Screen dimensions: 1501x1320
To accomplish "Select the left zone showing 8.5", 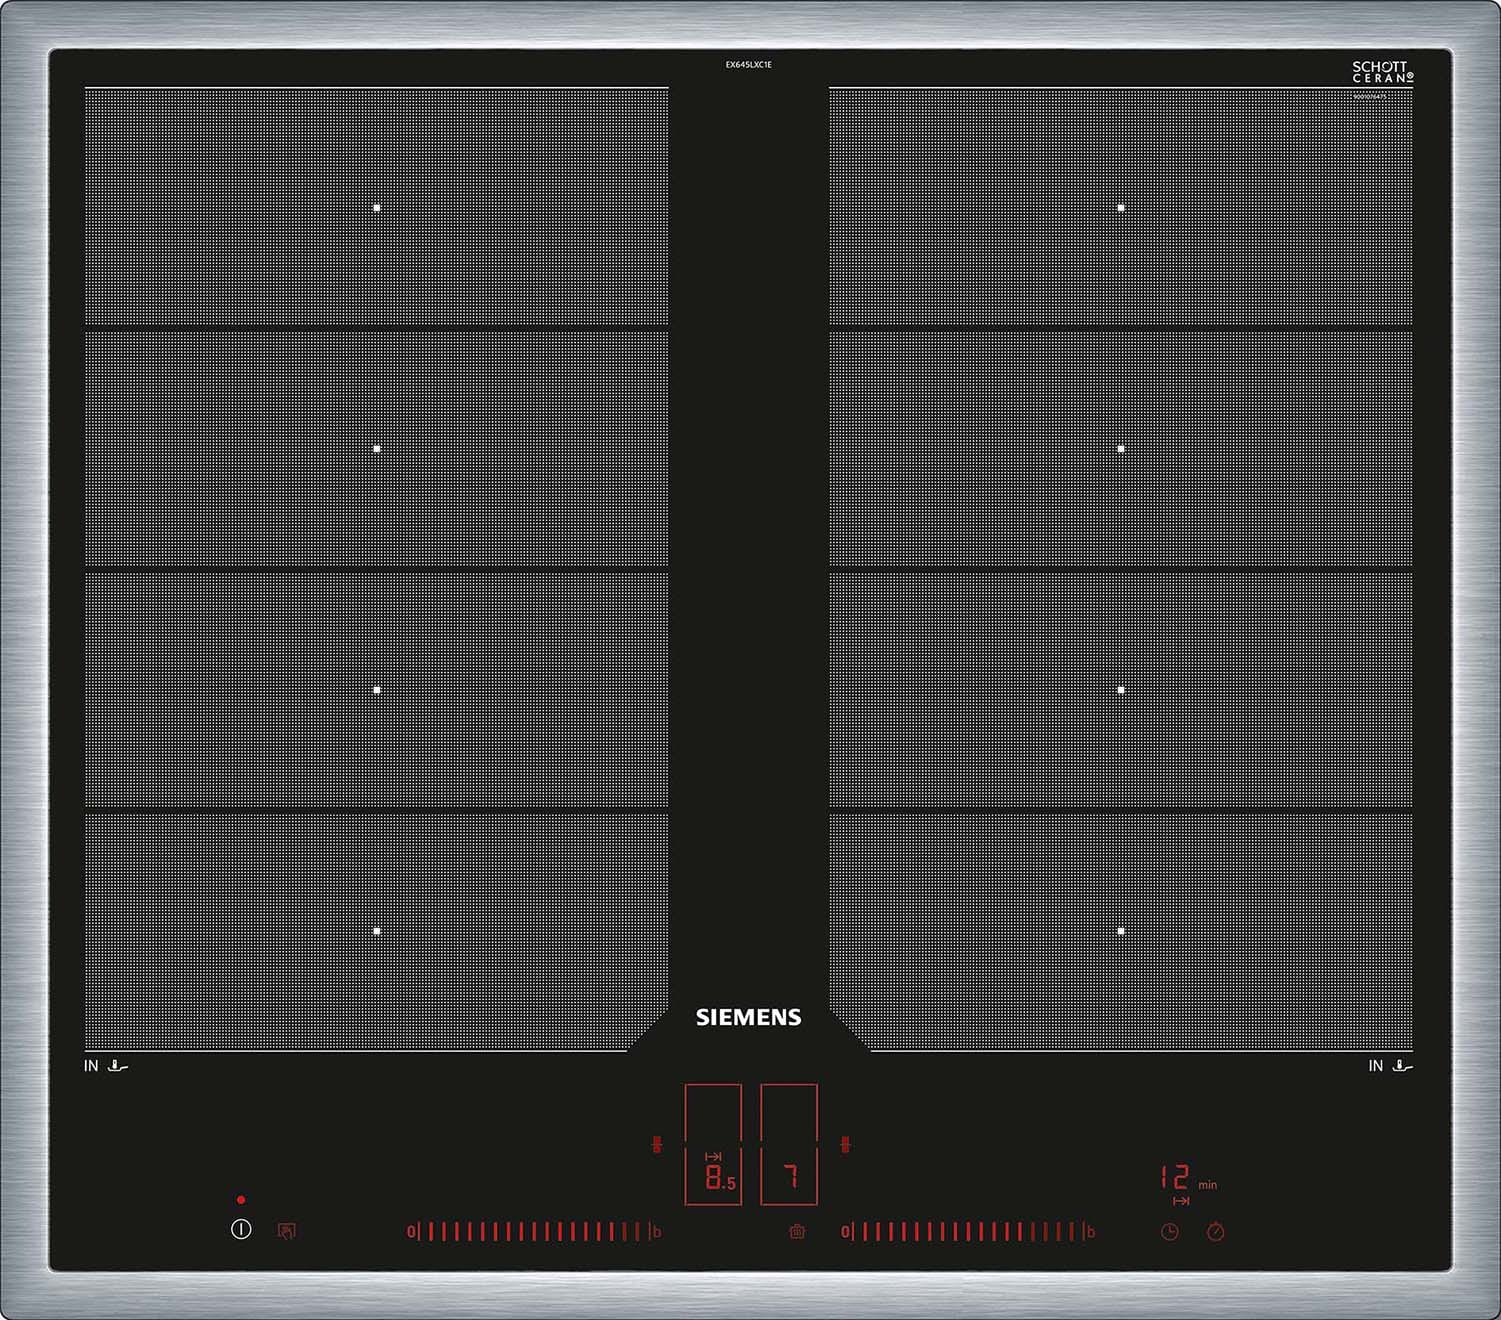I will point(714,1145).
